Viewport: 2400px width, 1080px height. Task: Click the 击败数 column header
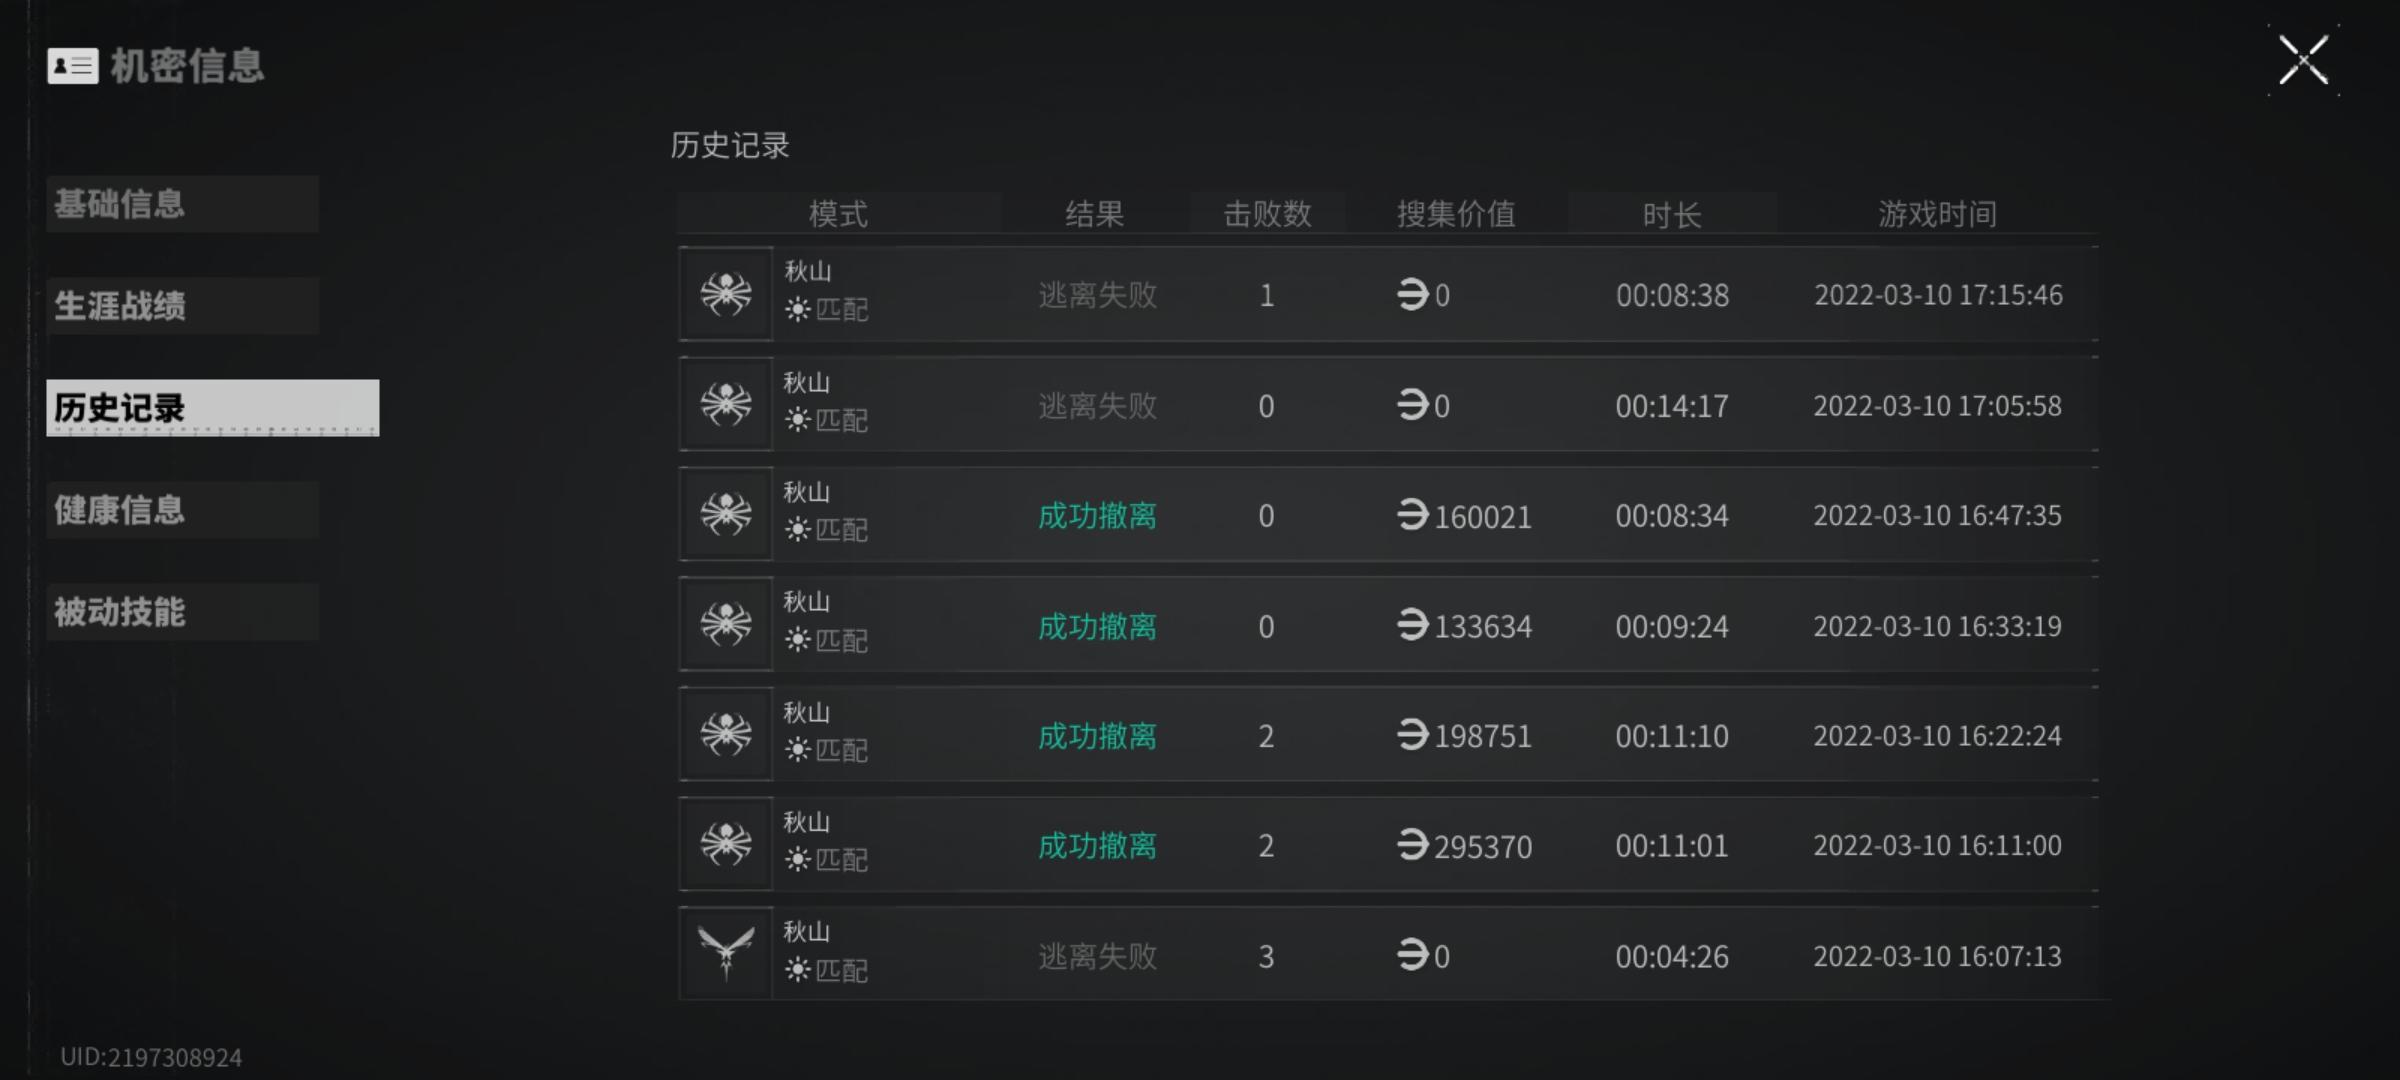(x=1267, y=214)
